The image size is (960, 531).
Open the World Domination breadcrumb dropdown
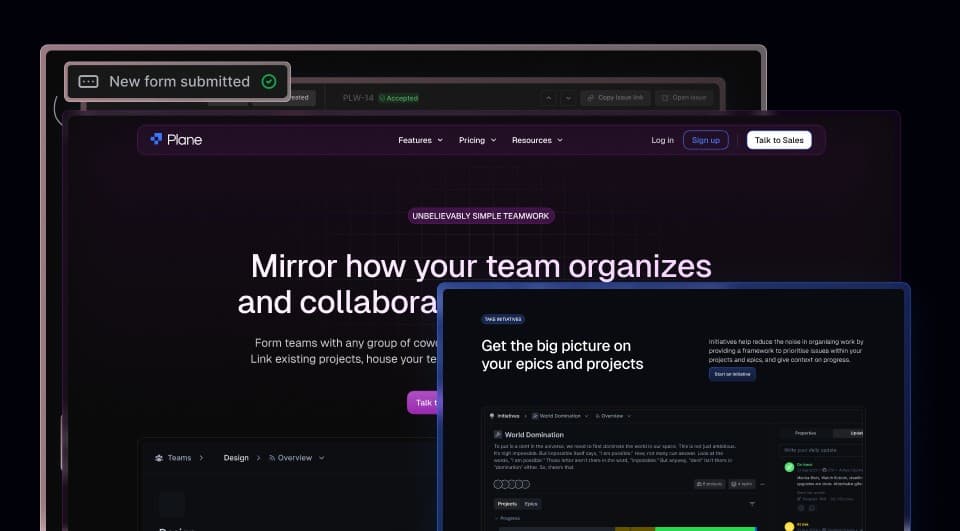560,416
